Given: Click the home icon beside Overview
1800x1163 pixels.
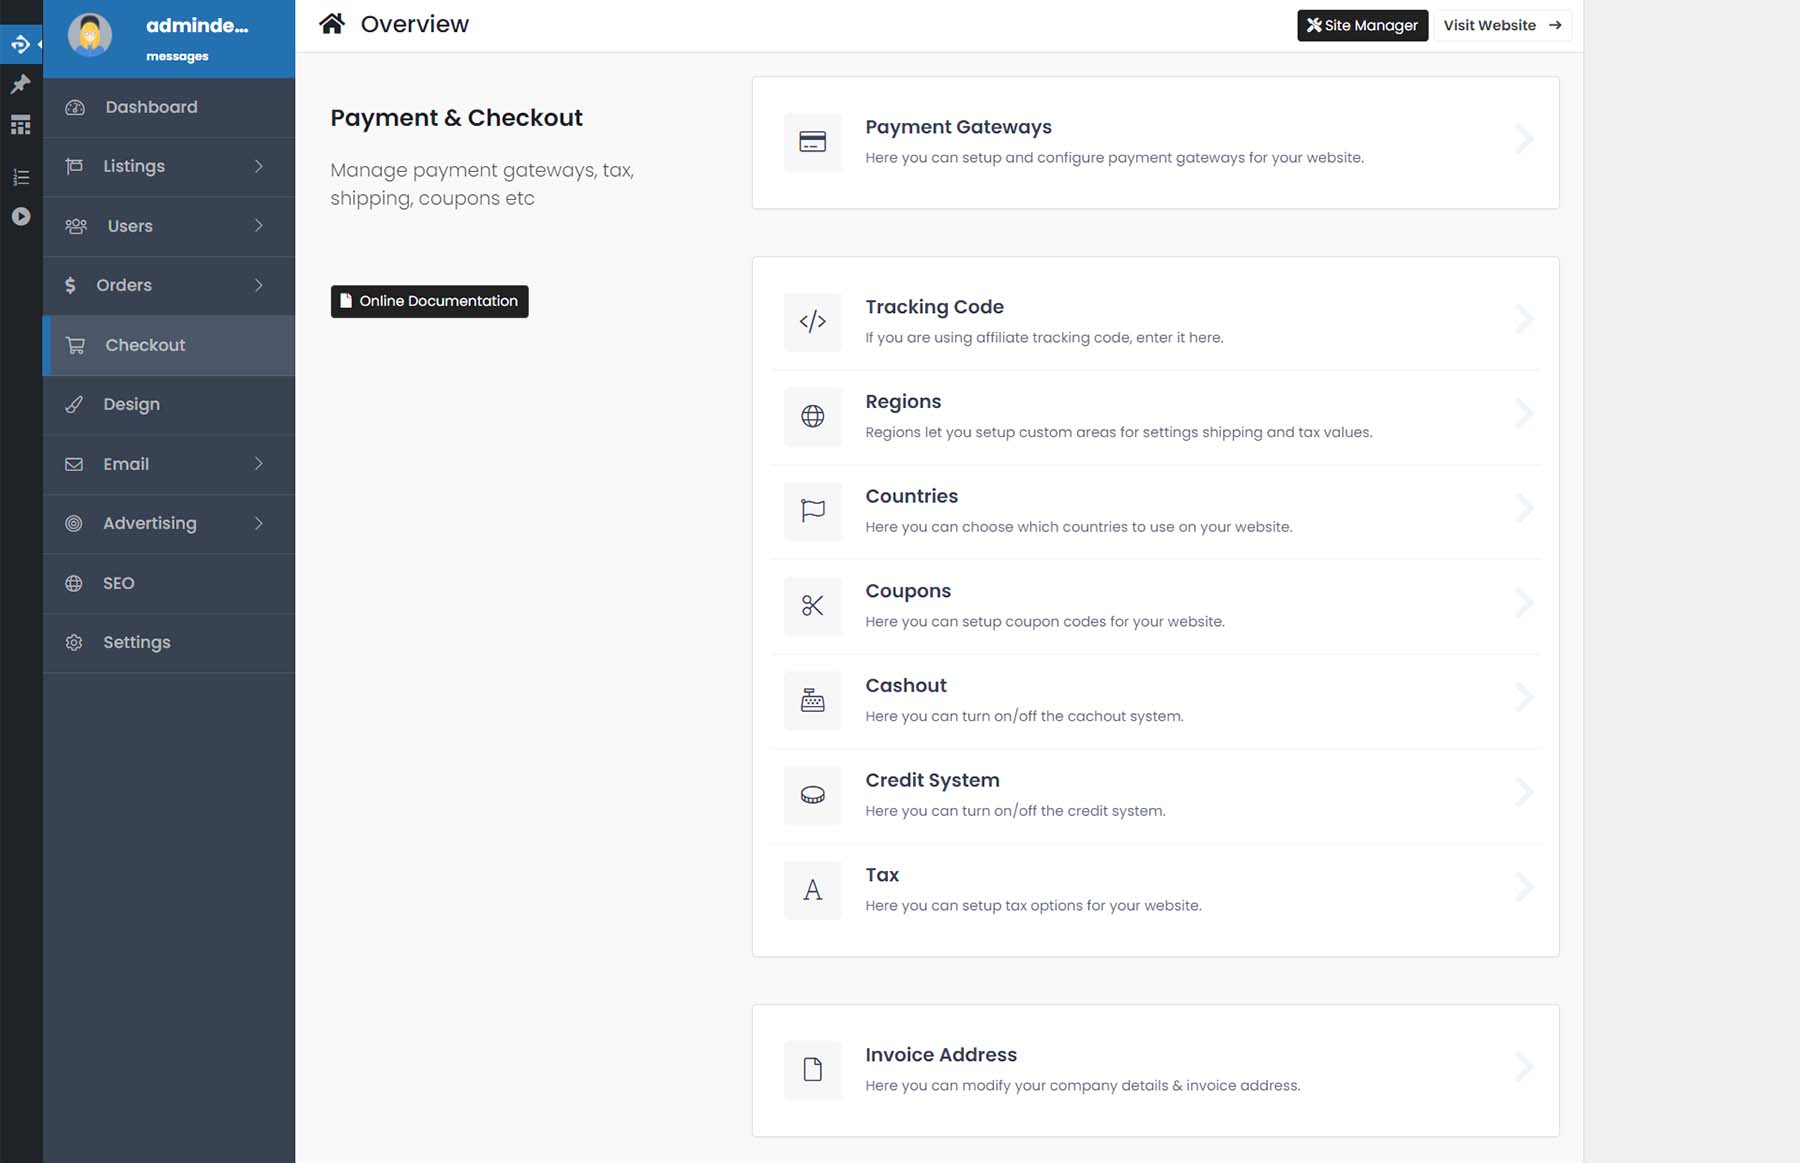Looking at the screenshot, I should coord(332,23).
